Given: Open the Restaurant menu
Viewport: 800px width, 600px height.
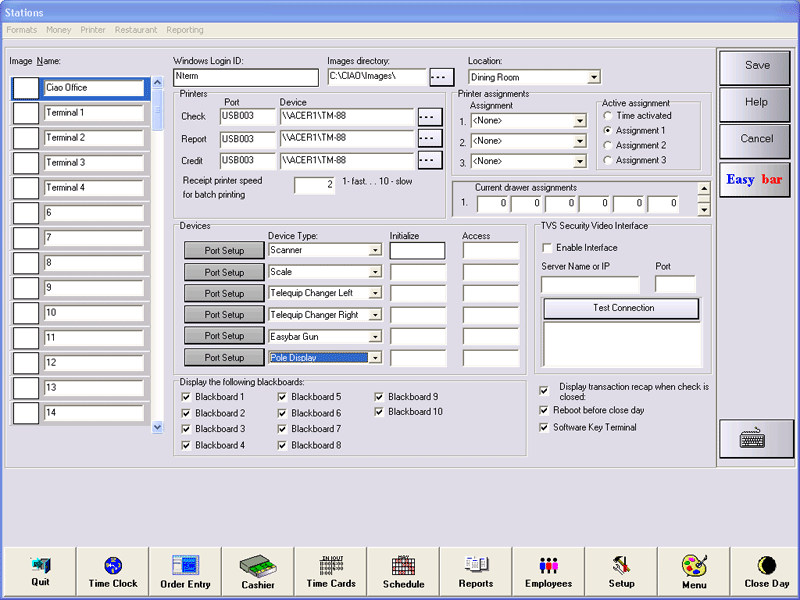Looking at the screenshot, I should (136, 30).
